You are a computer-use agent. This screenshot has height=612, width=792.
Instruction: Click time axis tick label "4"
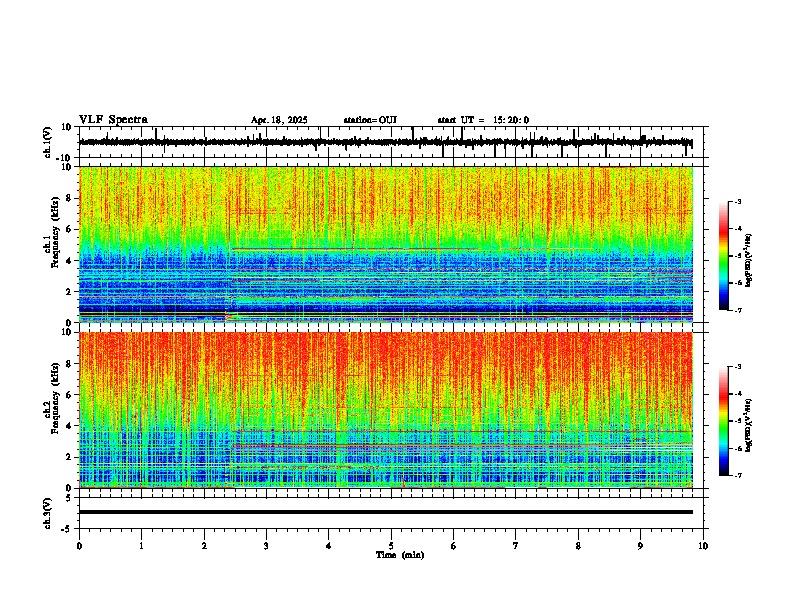329,546
